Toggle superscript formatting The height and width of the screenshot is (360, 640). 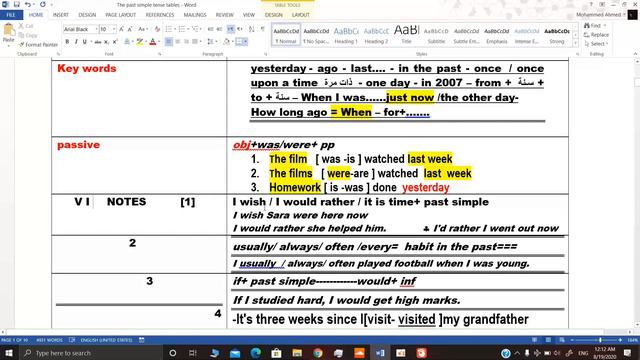pos(115,42)
